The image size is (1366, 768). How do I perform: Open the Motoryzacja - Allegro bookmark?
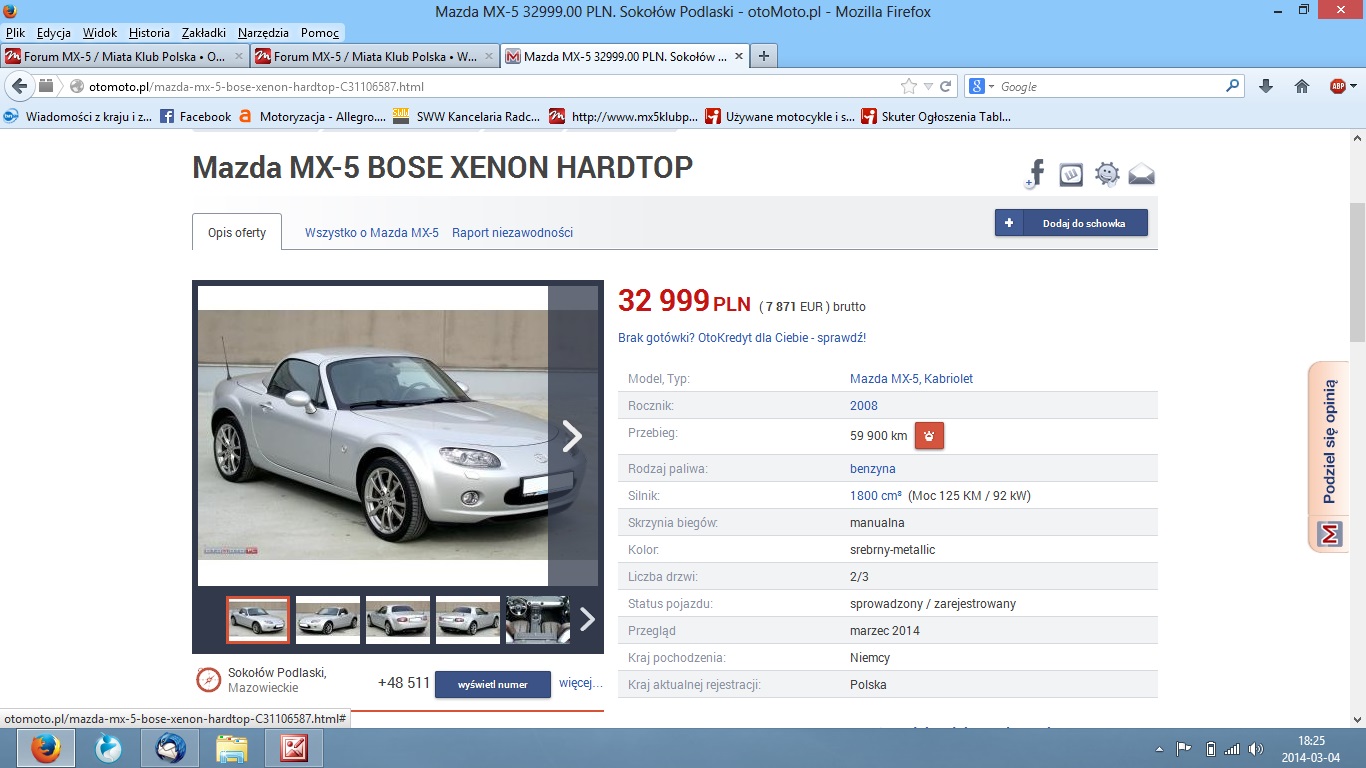(311, 116)
